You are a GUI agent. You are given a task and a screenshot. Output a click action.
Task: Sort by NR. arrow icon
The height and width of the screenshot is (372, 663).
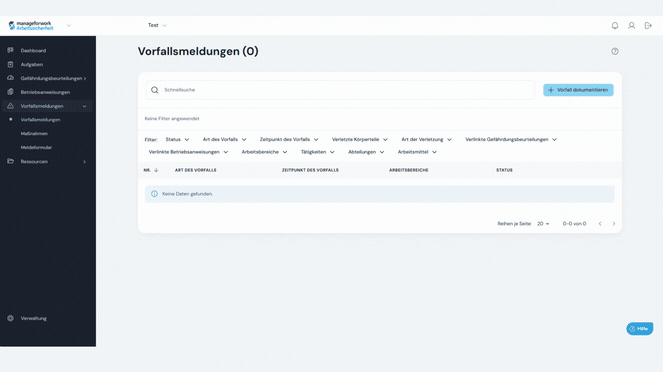tap(156, 170)
